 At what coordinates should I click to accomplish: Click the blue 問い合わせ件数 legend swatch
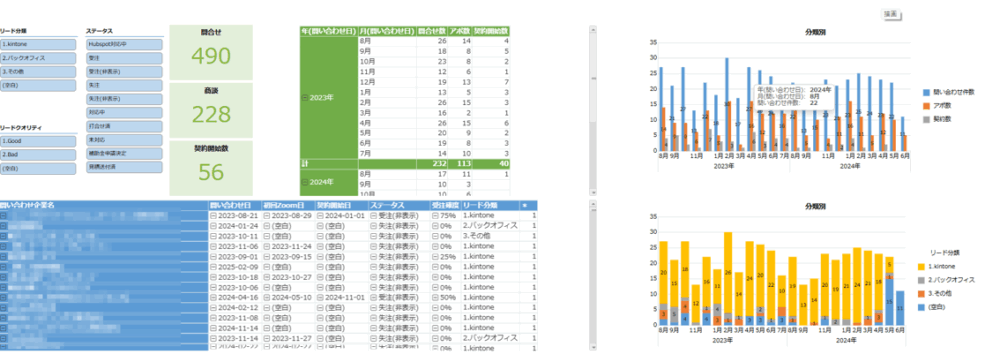pyautogui.click(x=926, y=92)
